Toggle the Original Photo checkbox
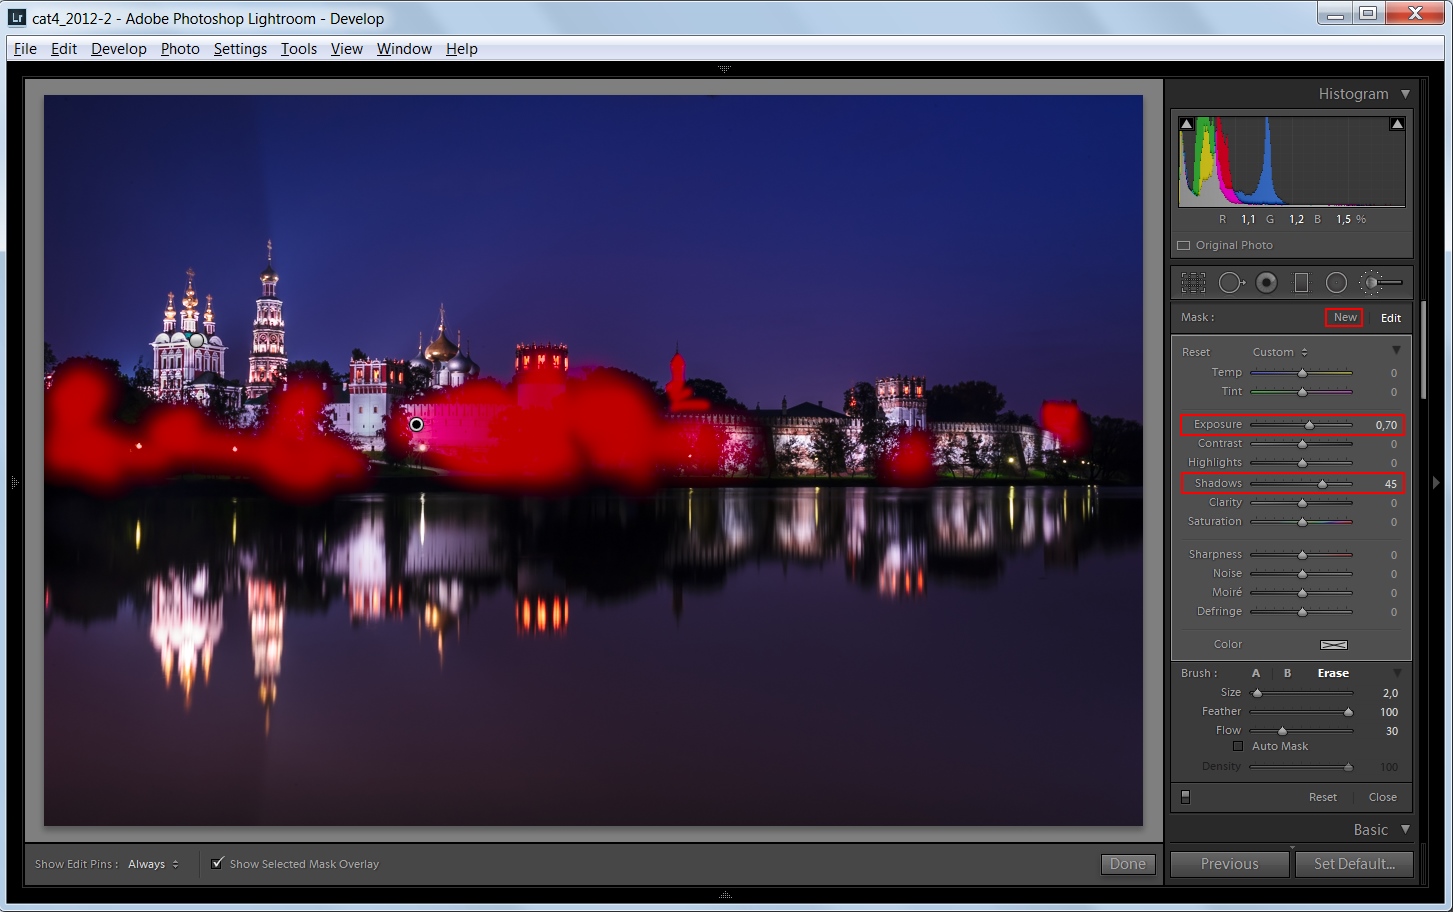The image size is (1453, 912). (x=1184, y=245)
